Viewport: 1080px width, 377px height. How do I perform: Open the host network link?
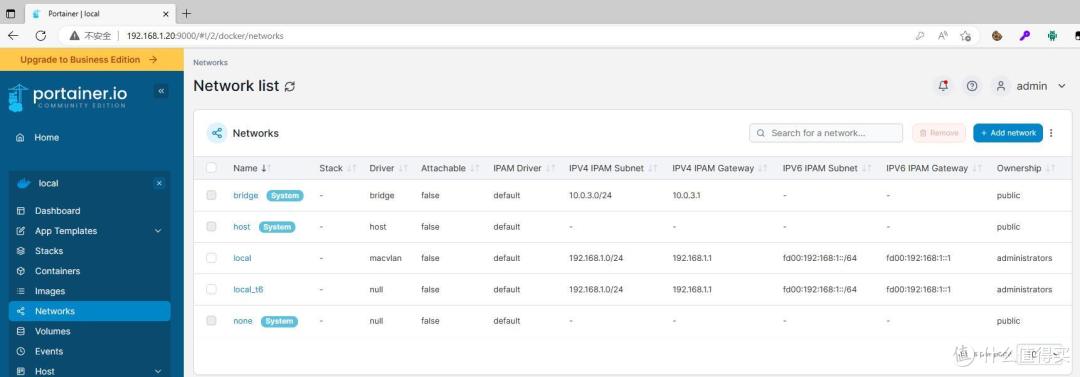242,227
